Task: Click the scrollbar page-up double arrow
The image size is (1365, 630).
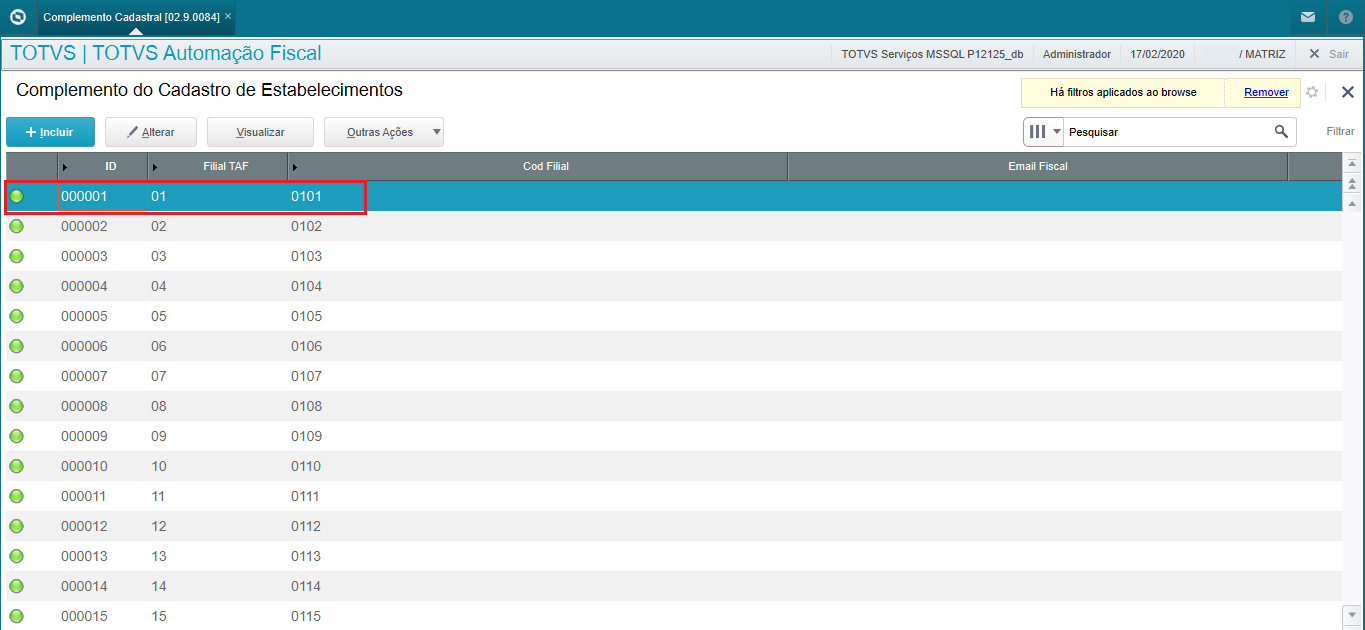Action: pos(1352,184)
